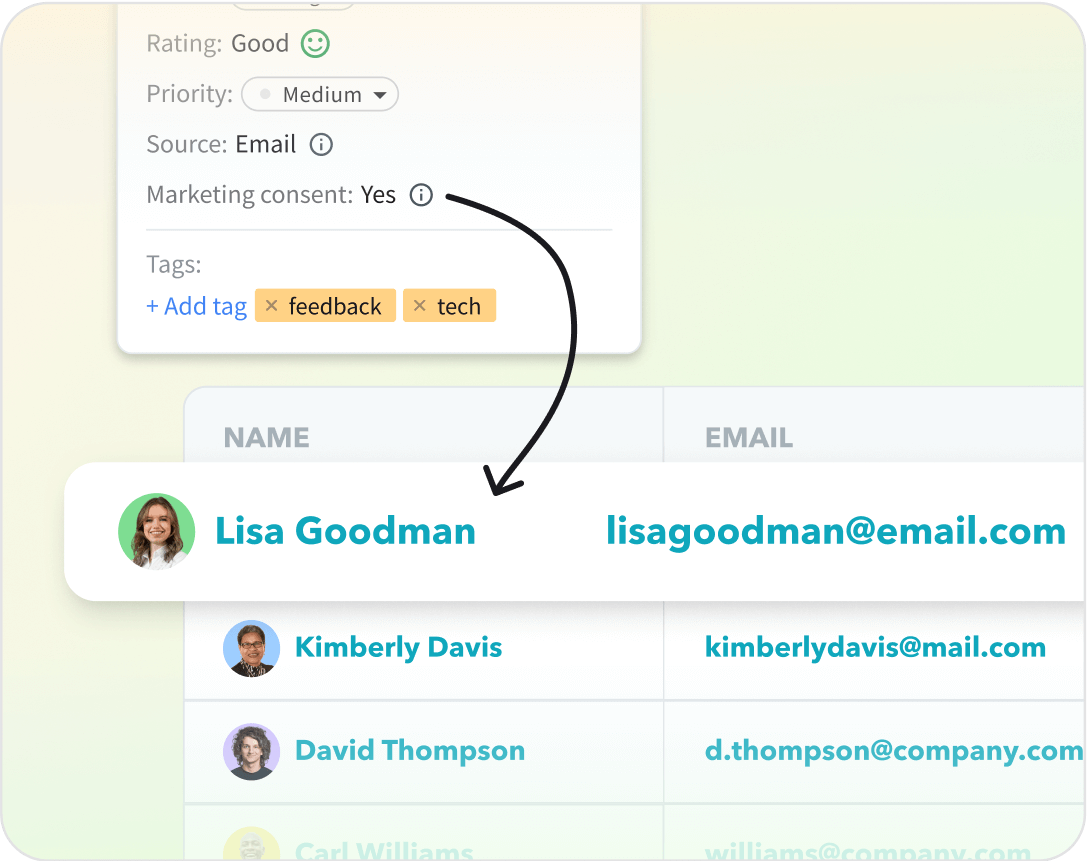Image resolution: width=1087 pixels, height=861 pixels.
Task: Click the info icon beside Marketing consent
Action: pyautogui.click(x=421, y=195)
